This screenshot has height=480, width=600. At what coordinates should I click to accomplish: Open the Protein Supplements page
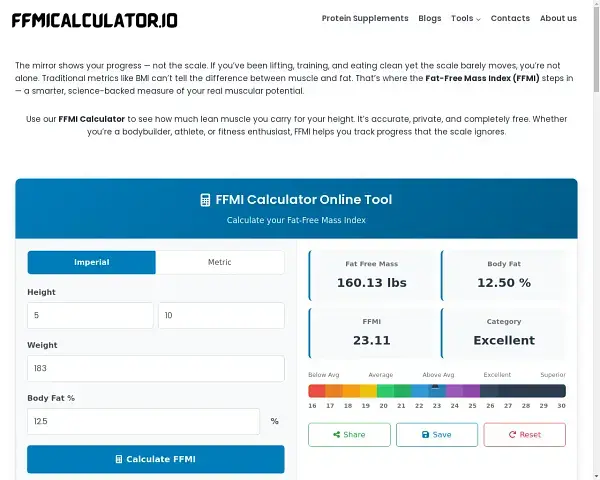coord(365,18)
